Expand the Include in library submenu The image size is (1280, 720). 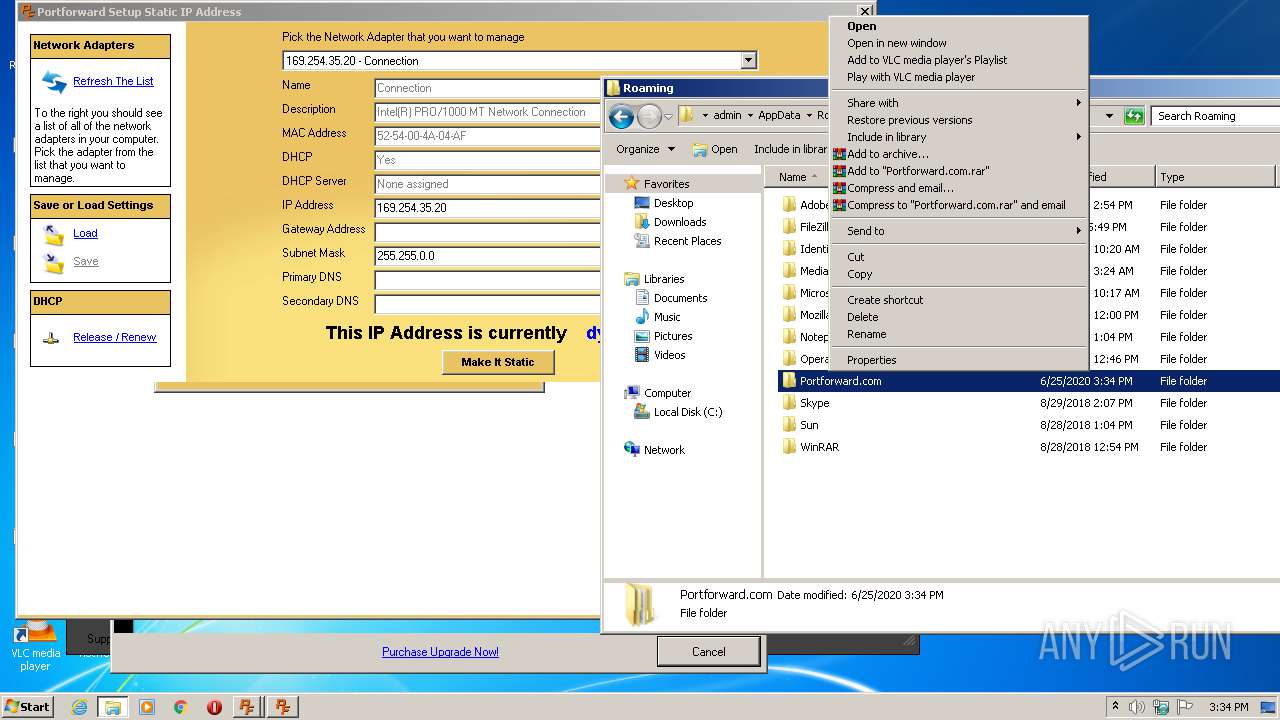(x=959, y=137)
